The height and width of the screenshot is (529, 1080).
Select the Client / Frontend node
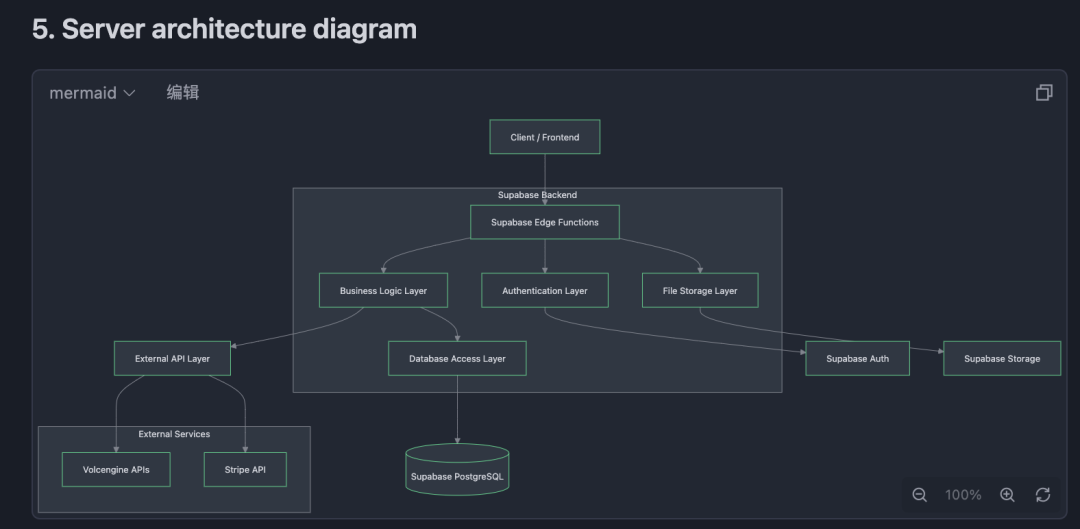[x=545, y=137]
